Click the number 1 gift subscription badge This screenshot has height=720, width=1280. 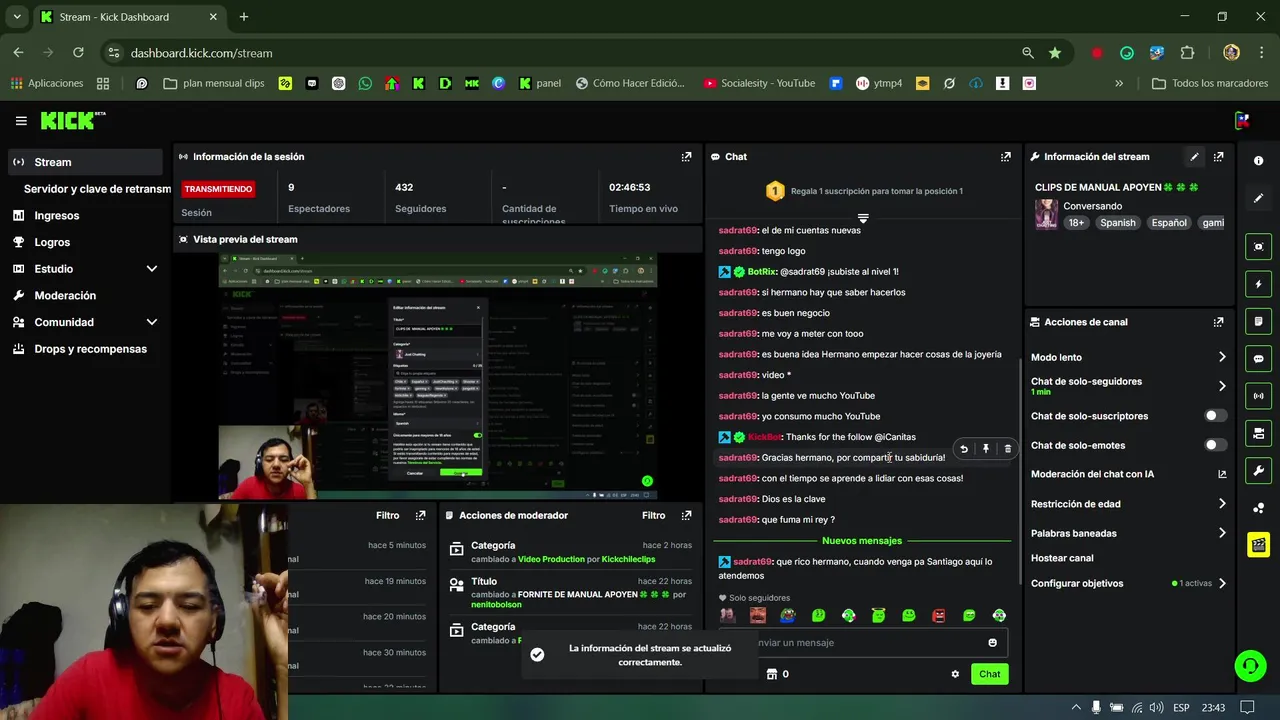coord(774,191)
